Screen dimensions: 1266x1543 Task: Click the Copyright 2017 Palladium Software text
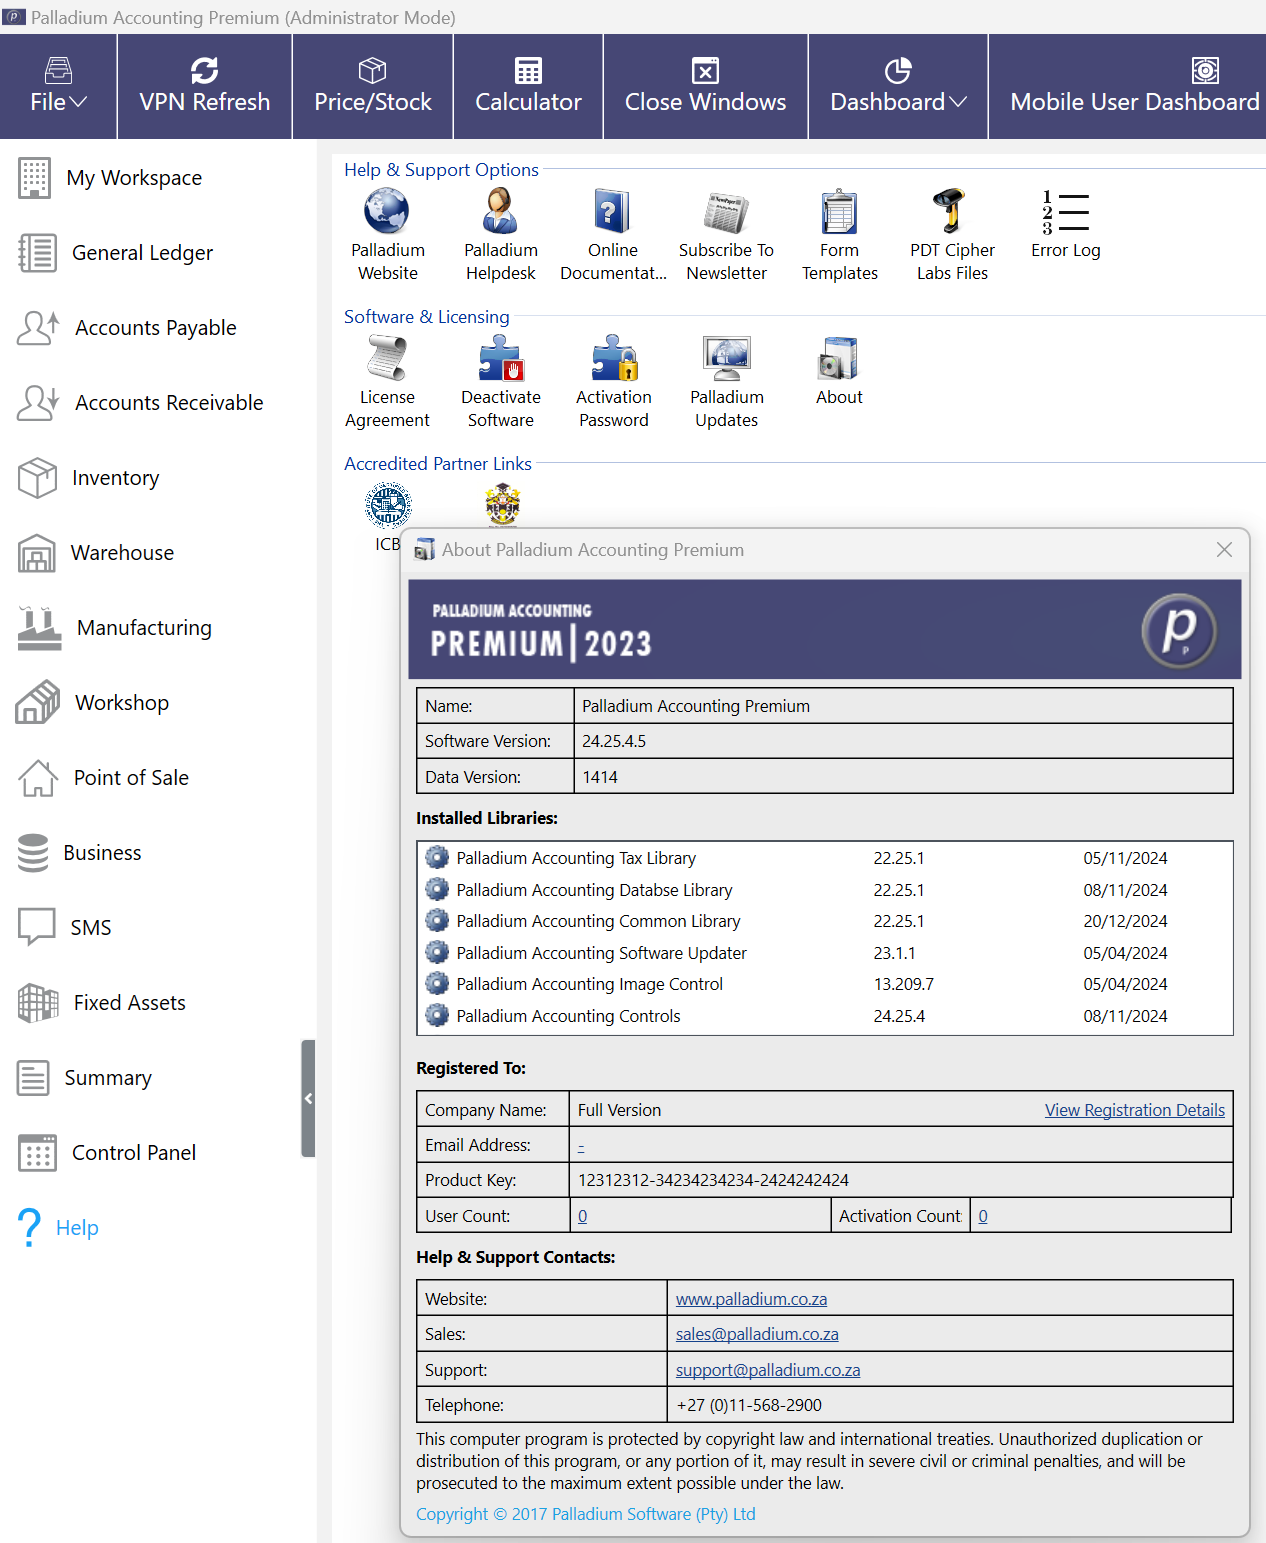click(586, 1514)
